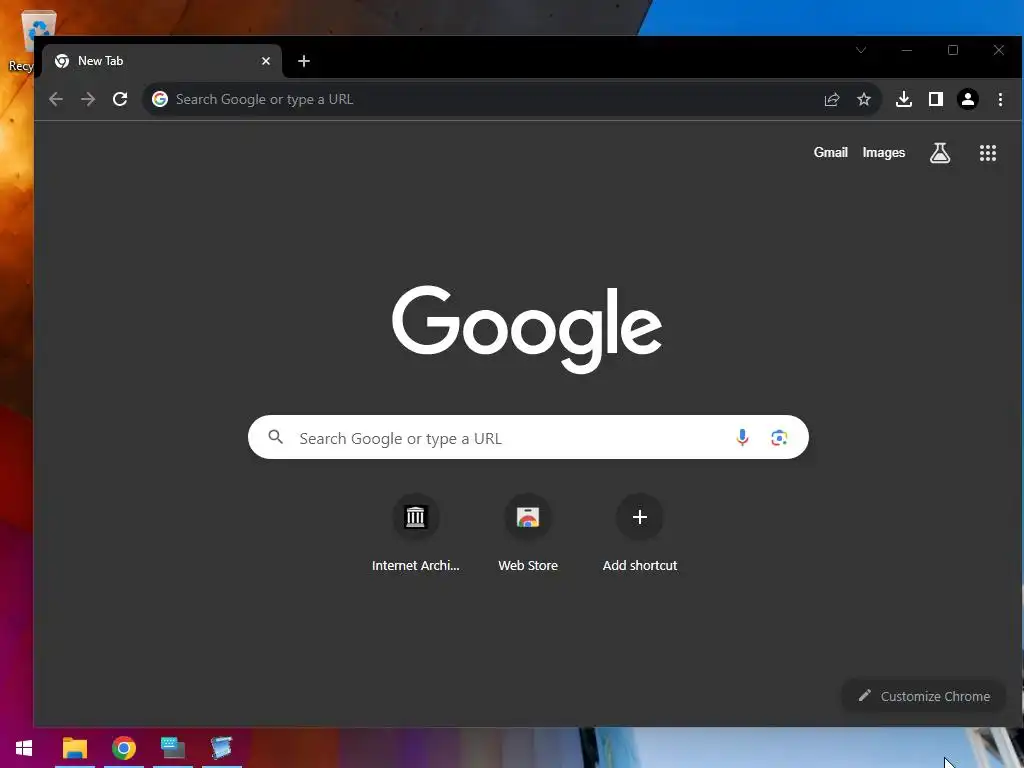Go back using the back arrow
This screenshot has height=768, width=1024.
56,99
